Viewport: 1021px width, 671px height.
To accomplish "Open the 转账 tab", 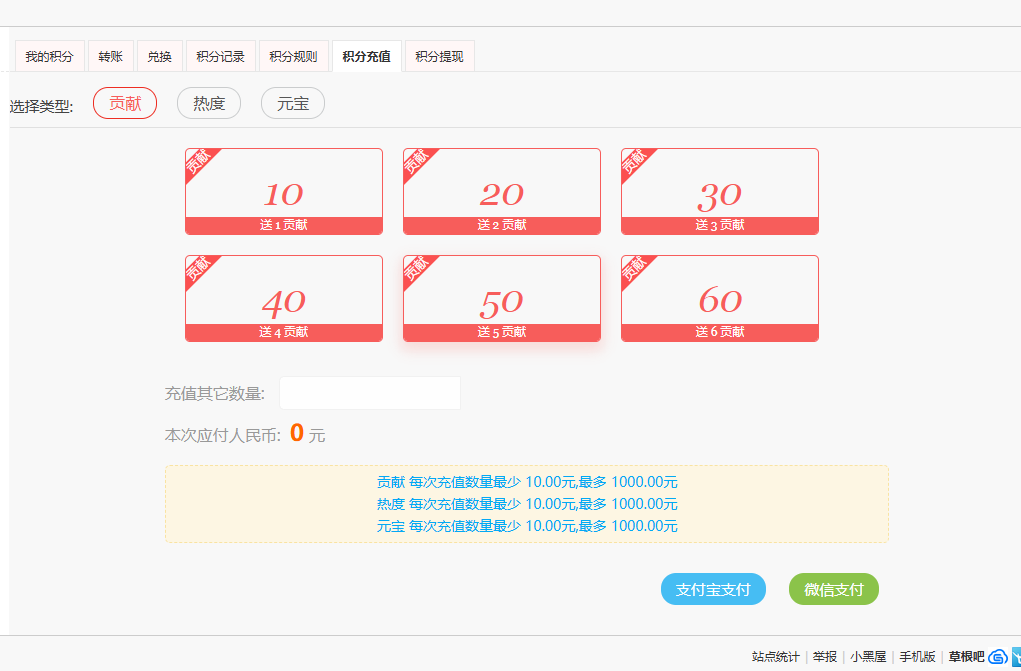I will pos(110,56).
